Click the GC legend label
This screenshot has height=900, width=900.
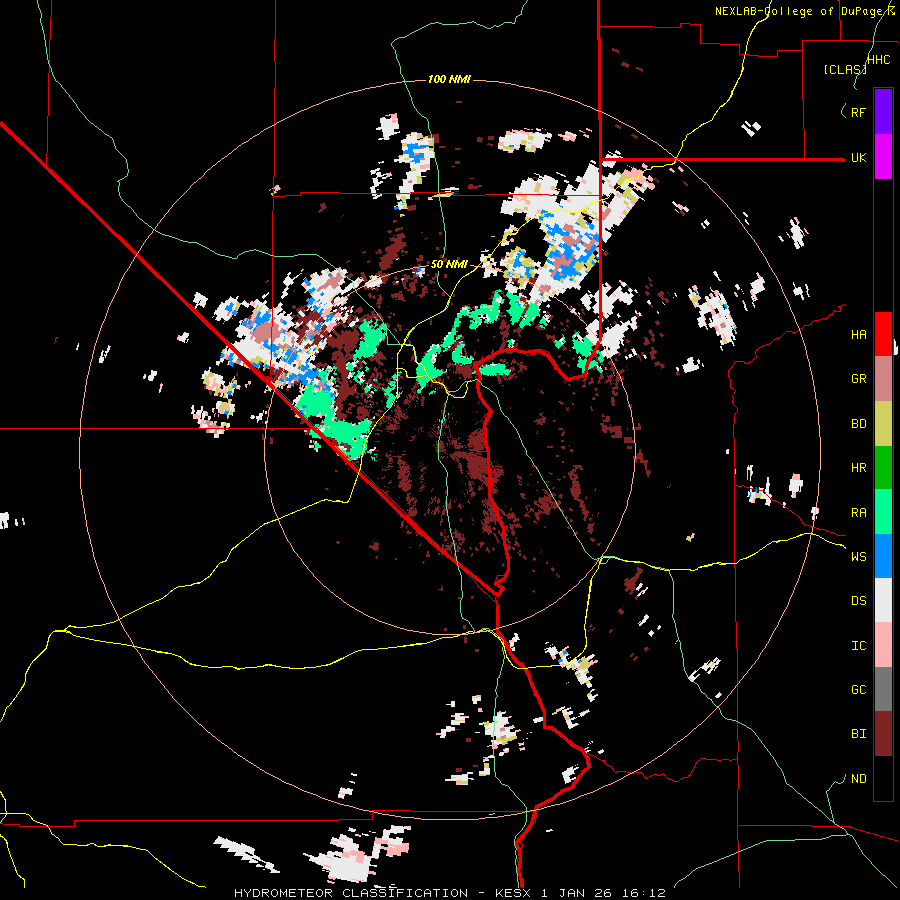tap(858, 690)
